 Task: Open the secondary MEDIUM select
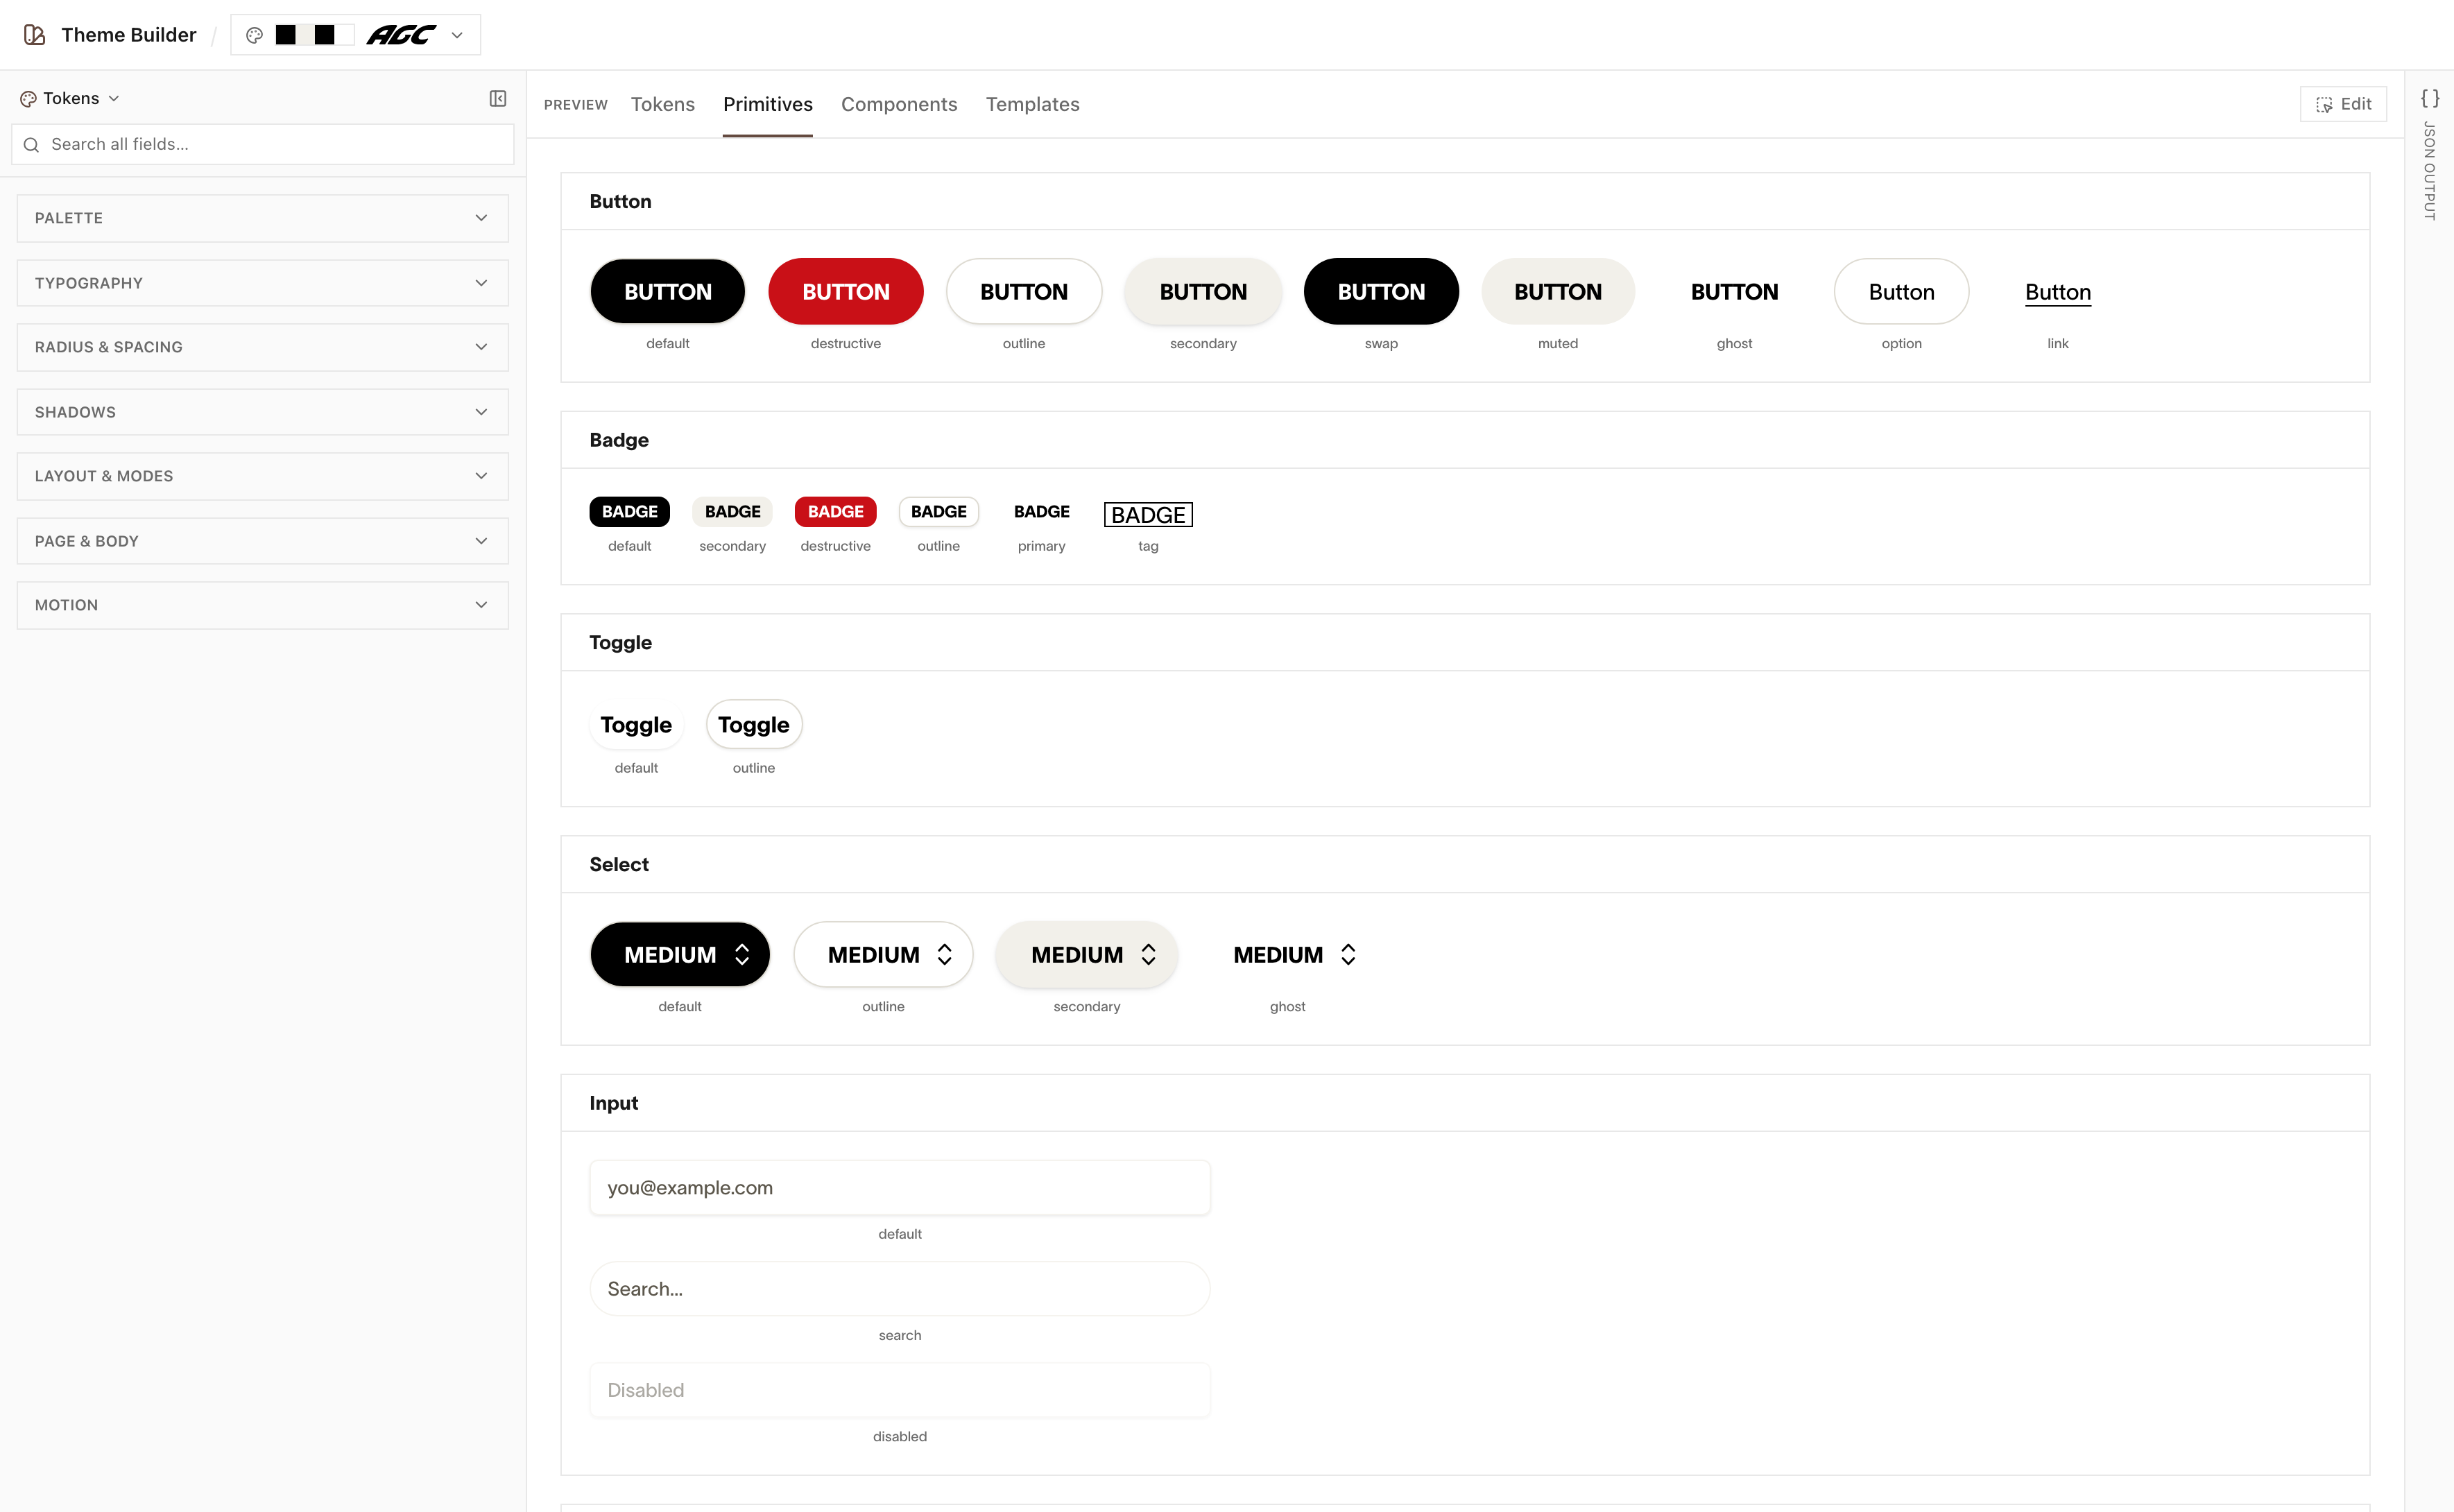coord(1087,954)
